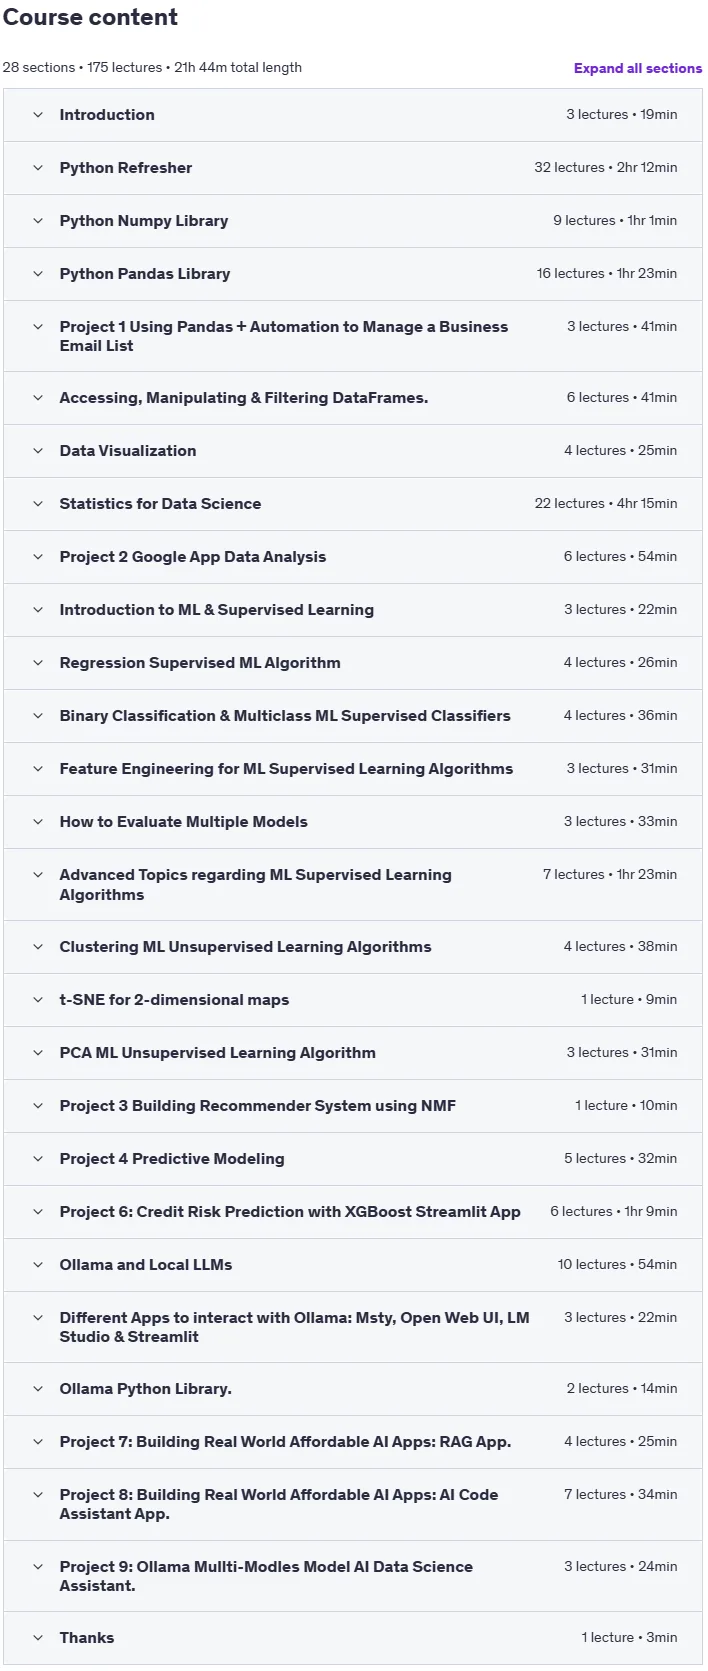Expand all sections link
The height and width of the screenshot is (1671, 708).
pyautogui.click(x=638, y=68)
